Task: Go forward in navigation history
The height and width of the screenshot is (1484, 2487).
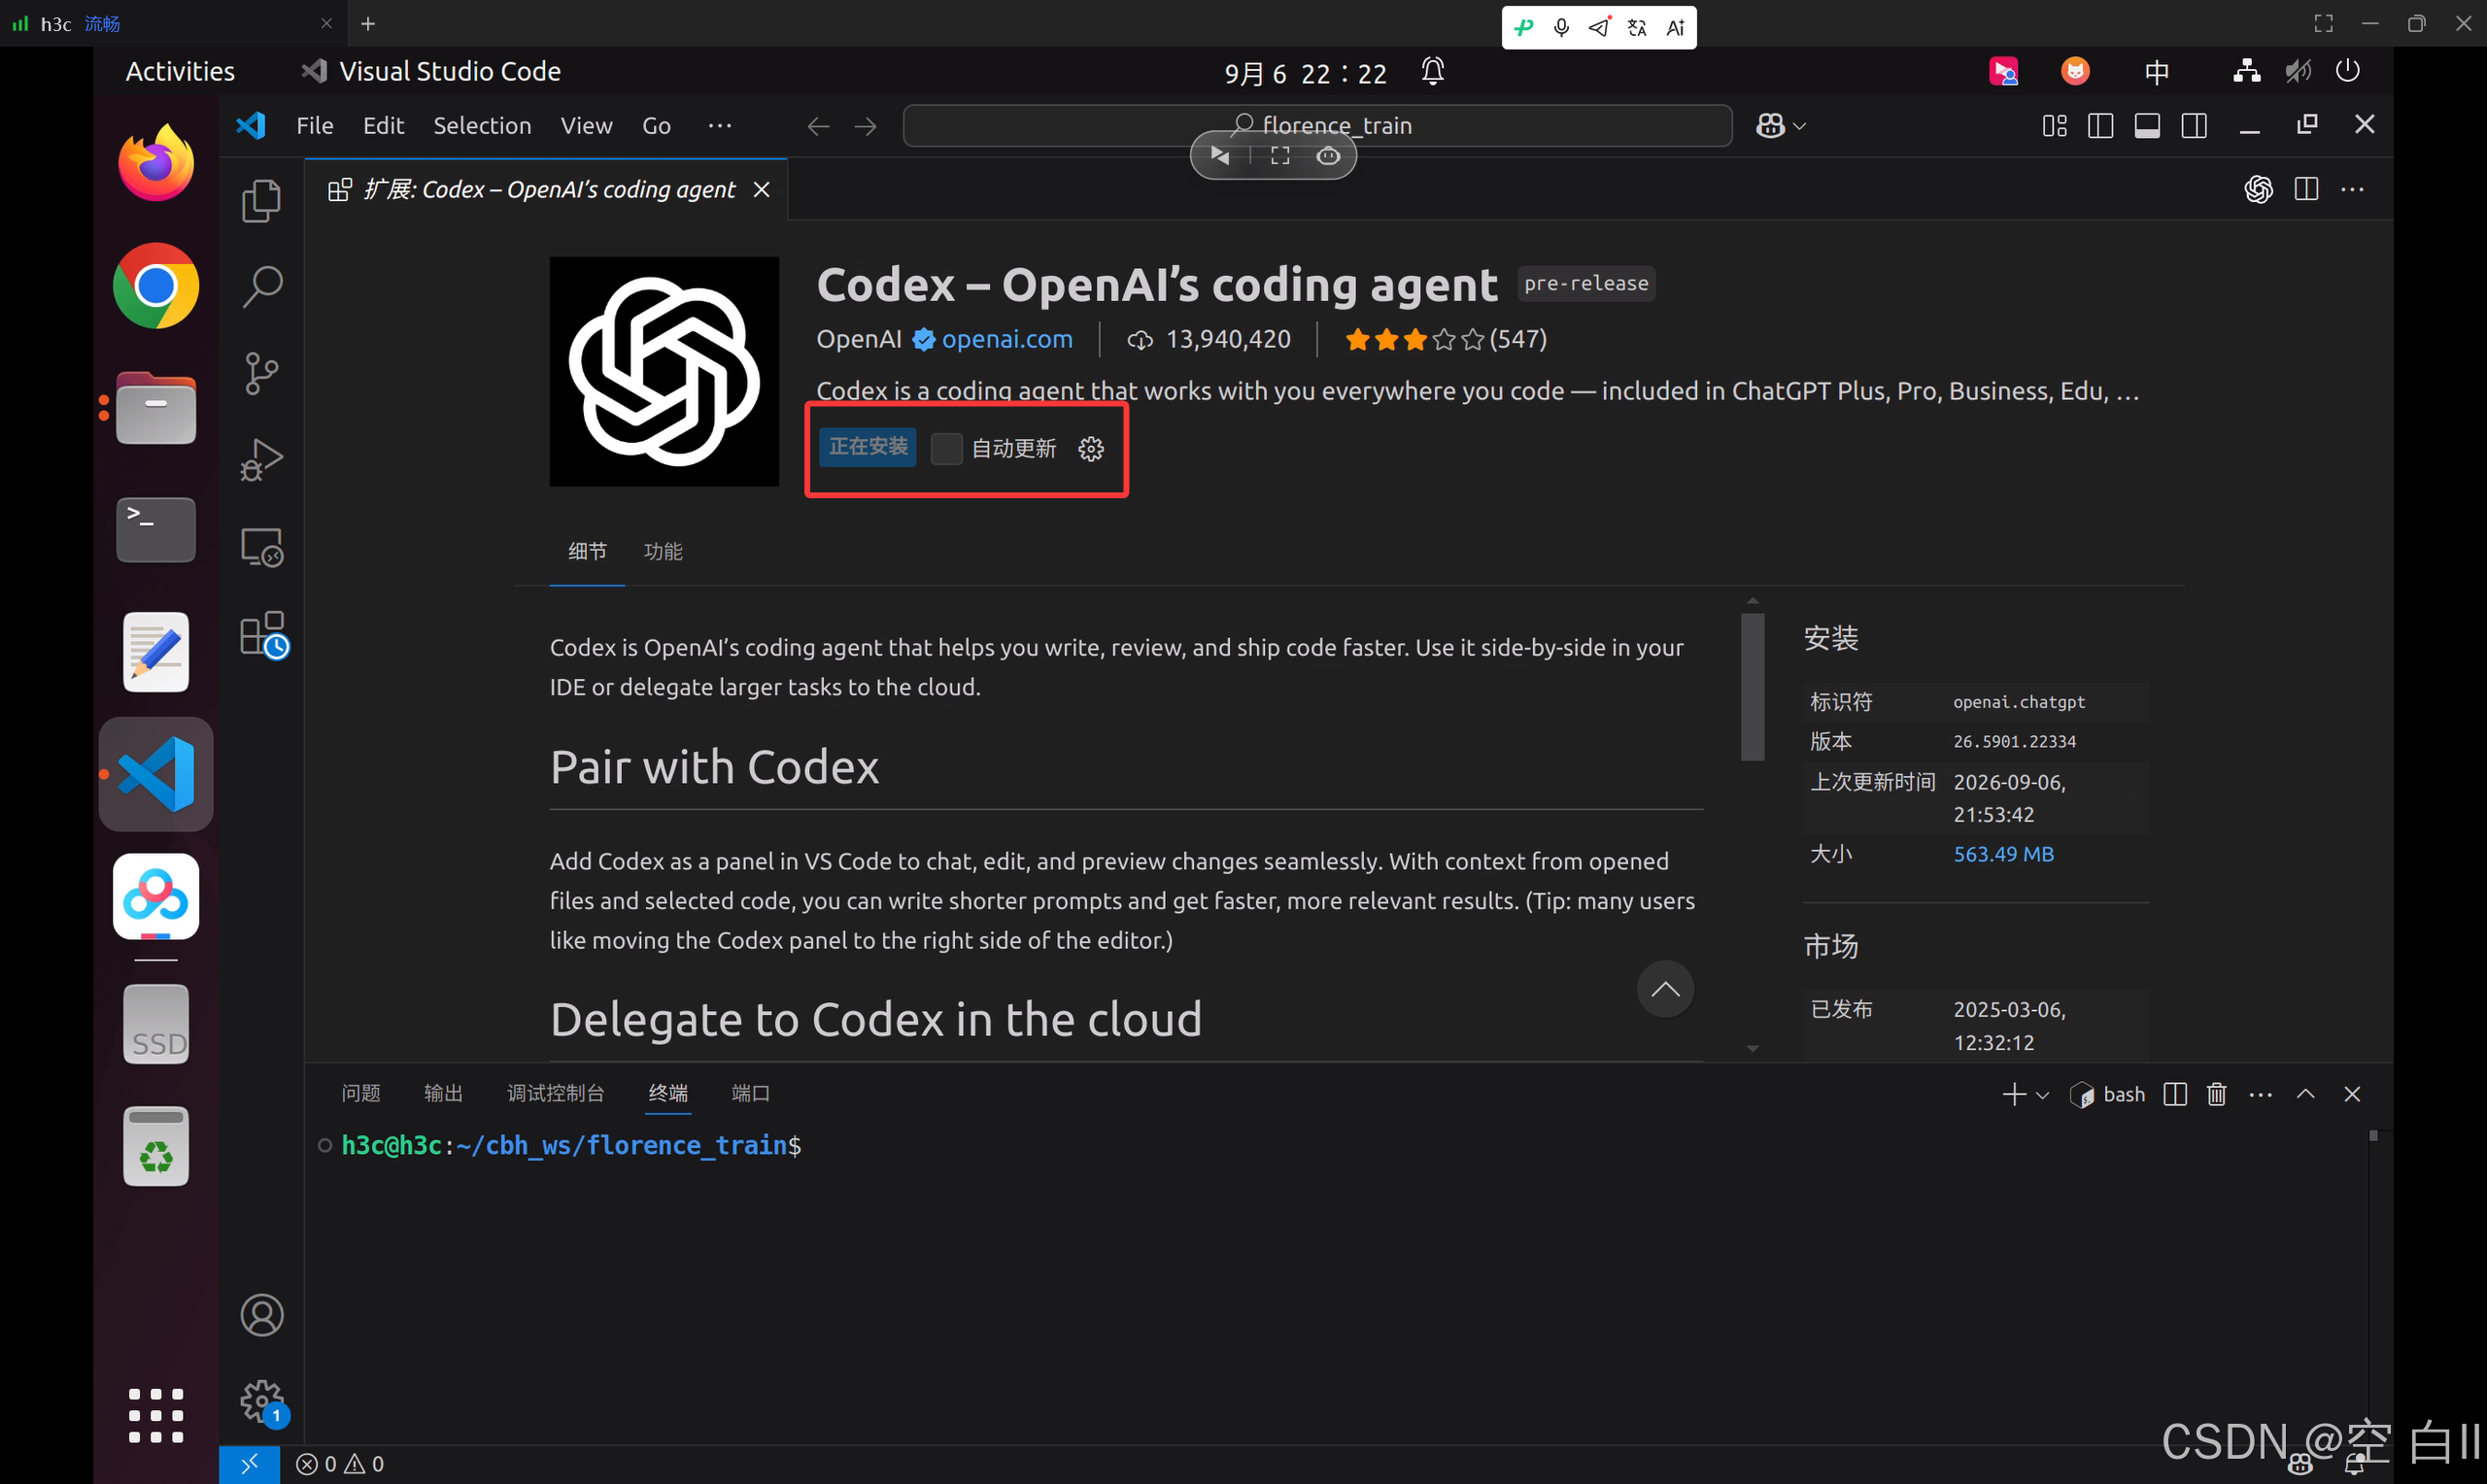Action: click(x=866, y=126)
